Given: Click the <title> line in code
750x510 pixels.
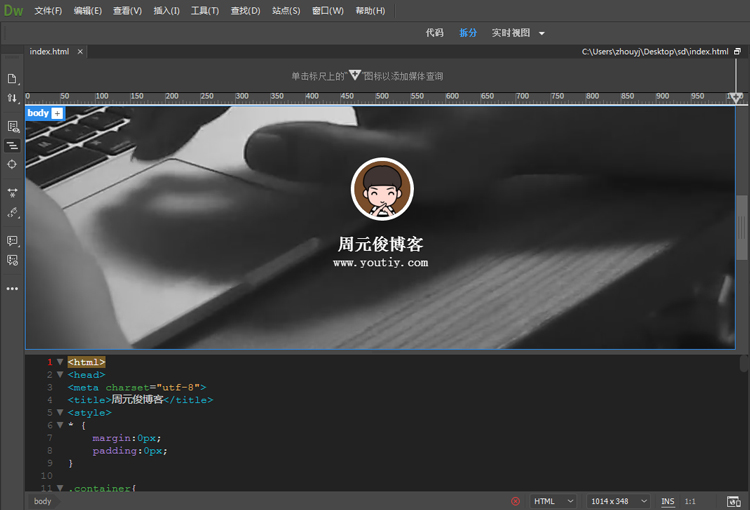Looking at the screenshot, I should (x=140, y=400).
